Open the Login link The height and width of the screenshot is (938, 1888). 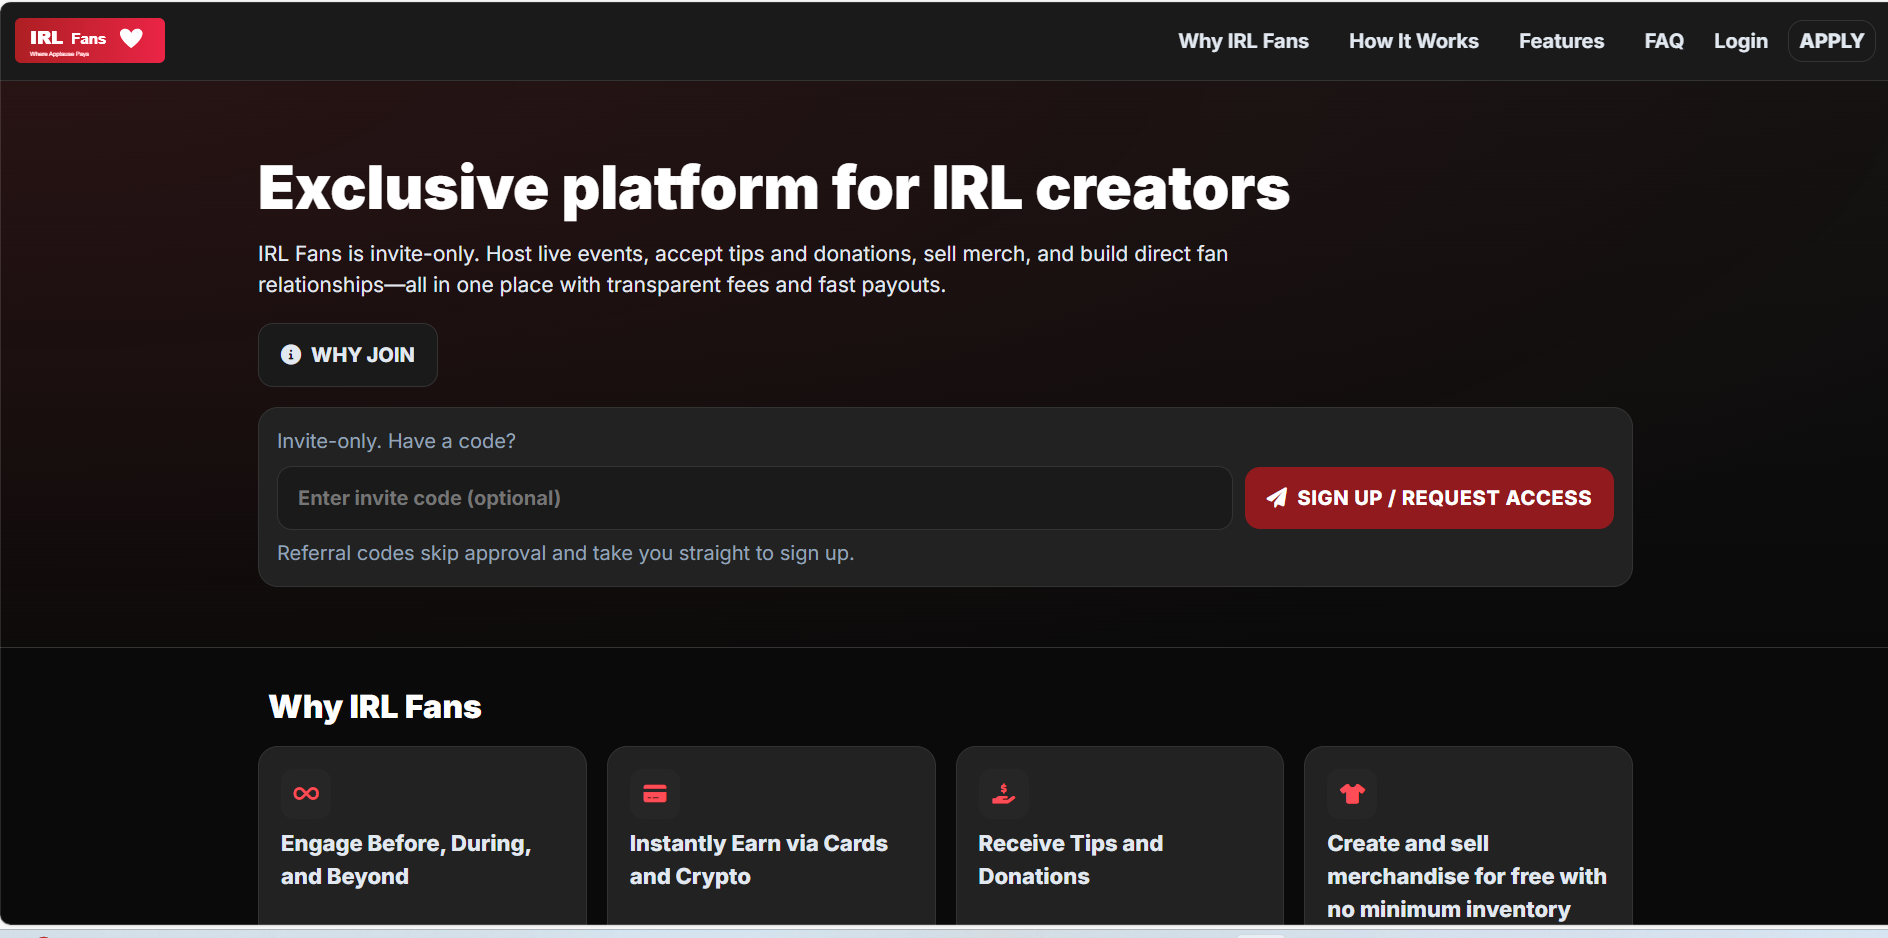(x=1740, y=41)
